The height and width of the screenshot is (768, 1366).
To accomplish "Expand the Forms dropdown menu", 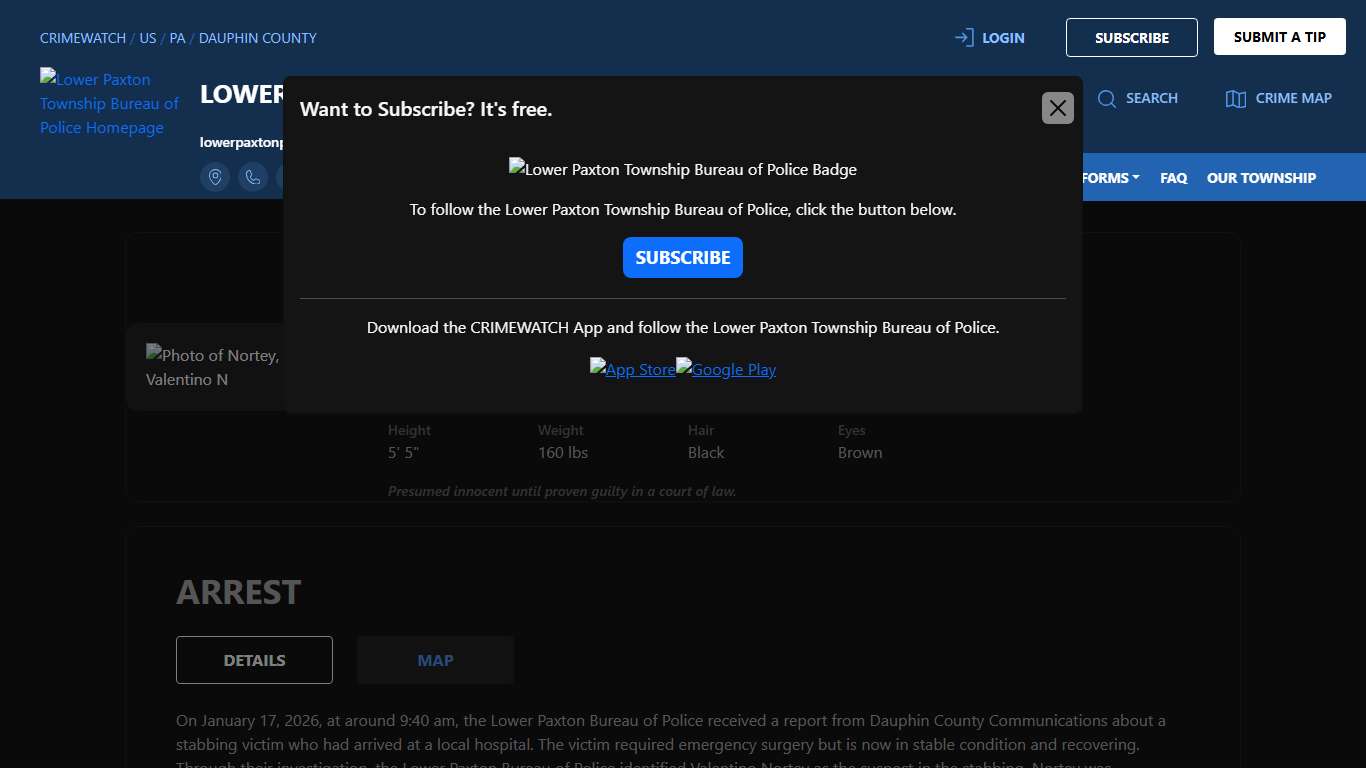I will (x=1110, y=178).
